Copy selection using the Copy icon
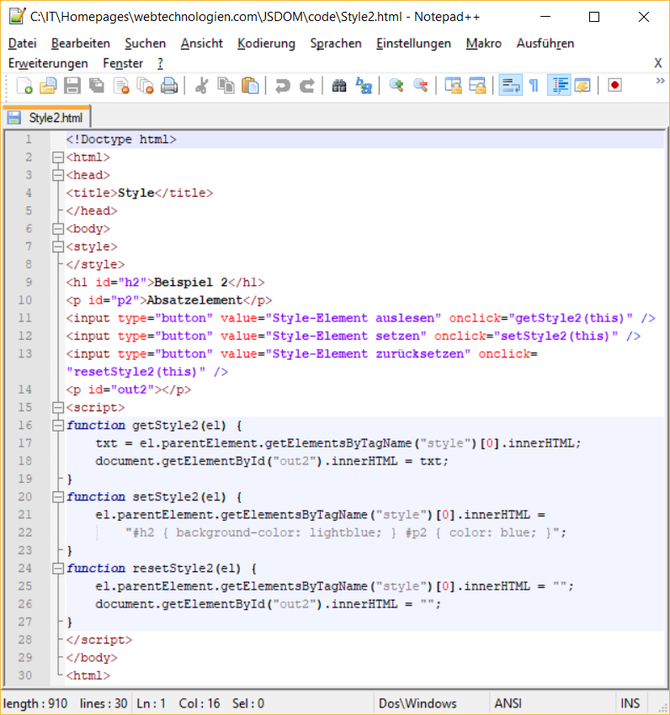 [226, 85]
